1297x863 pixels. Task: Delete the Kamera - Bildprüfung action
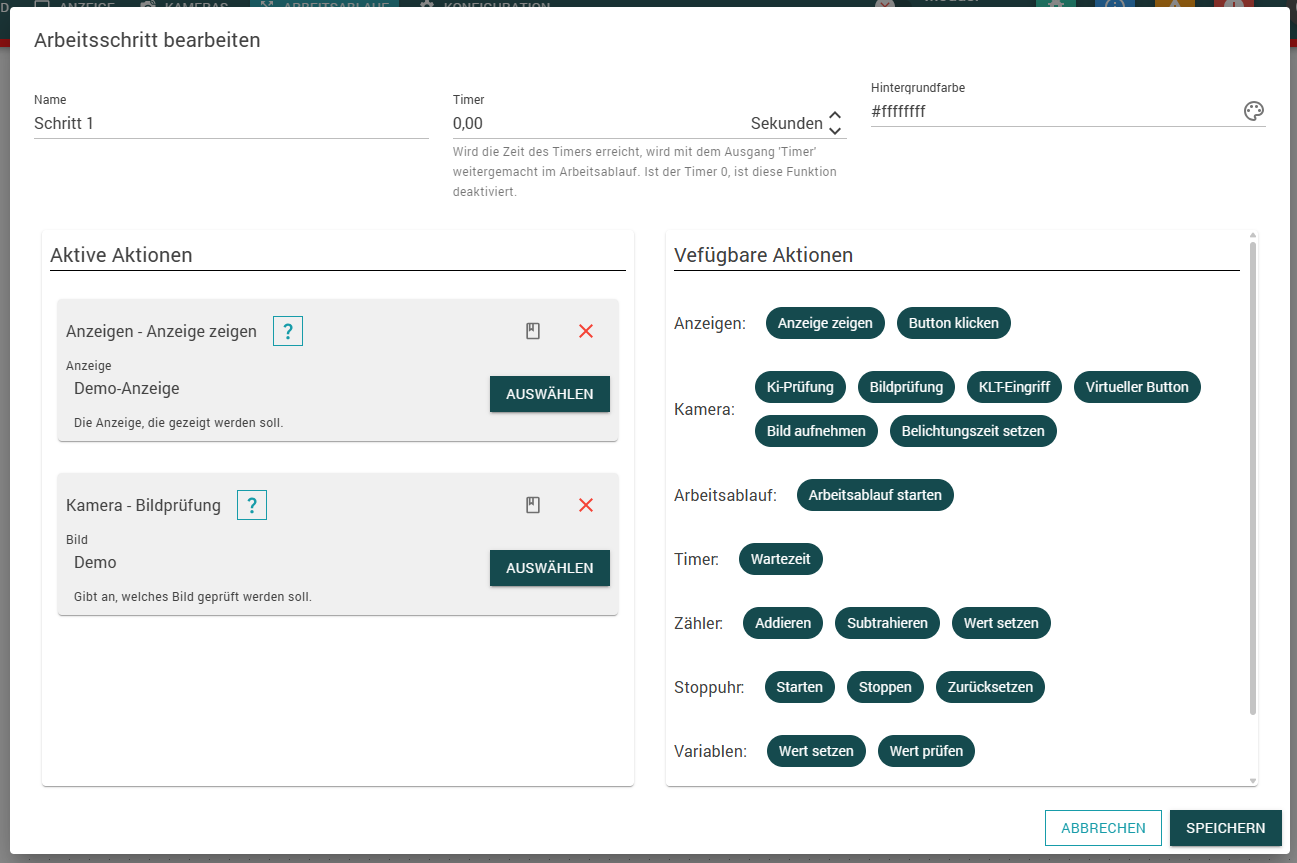click(x=586, y=505)
